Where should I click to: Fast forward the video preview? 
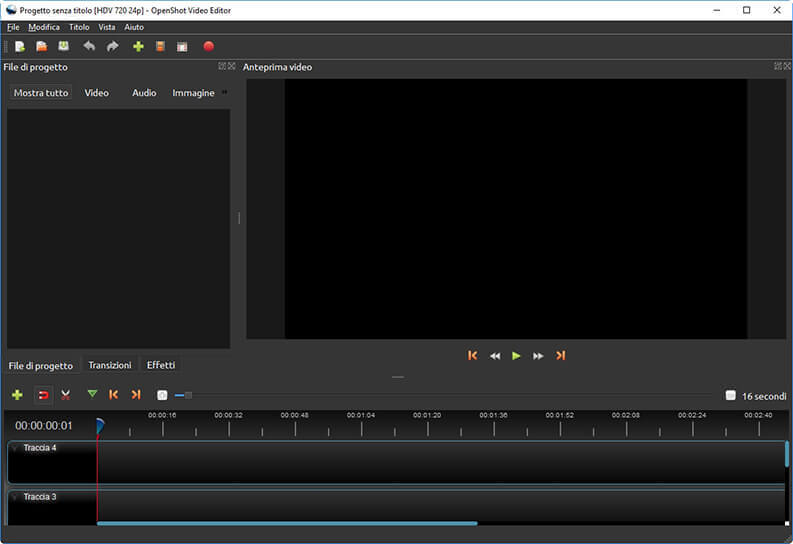538,356
